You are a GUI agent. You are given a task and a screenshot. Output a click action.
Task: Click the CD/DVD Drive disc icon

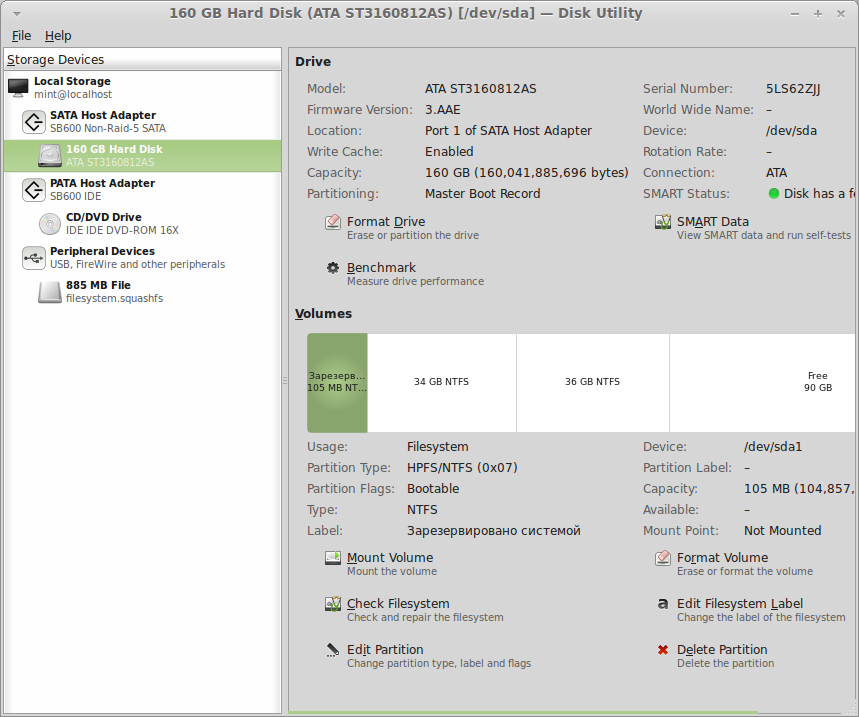[x=50, y=223]
